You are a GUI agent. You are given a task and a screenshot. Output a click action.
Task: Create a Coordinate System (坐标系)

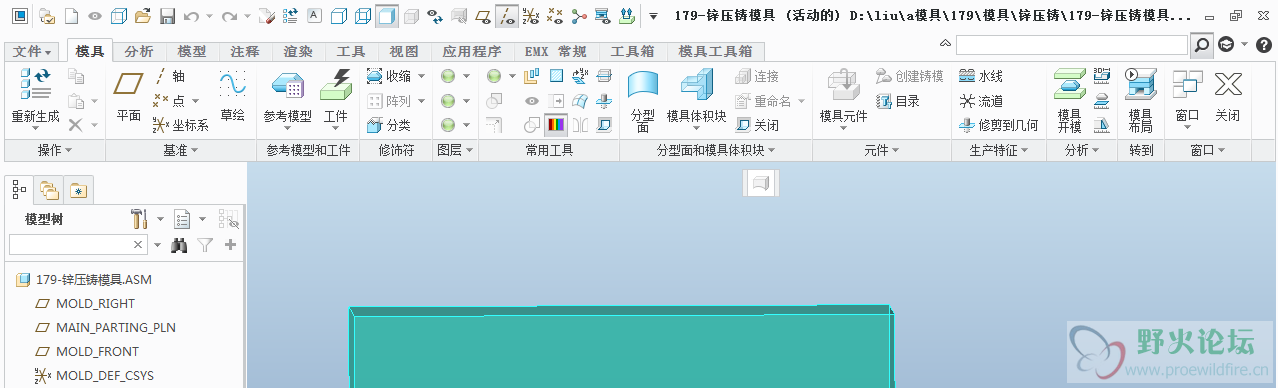pos(180,125)
